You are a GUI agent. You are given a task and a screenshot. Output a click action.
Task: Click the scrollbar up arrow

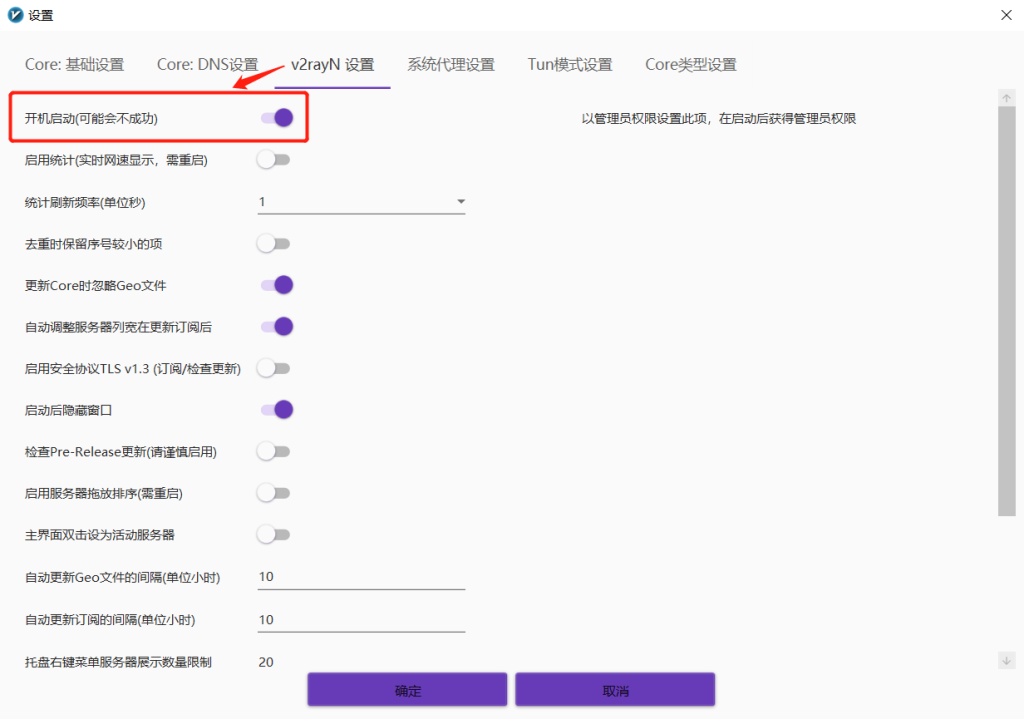(x=1006, y=98)
